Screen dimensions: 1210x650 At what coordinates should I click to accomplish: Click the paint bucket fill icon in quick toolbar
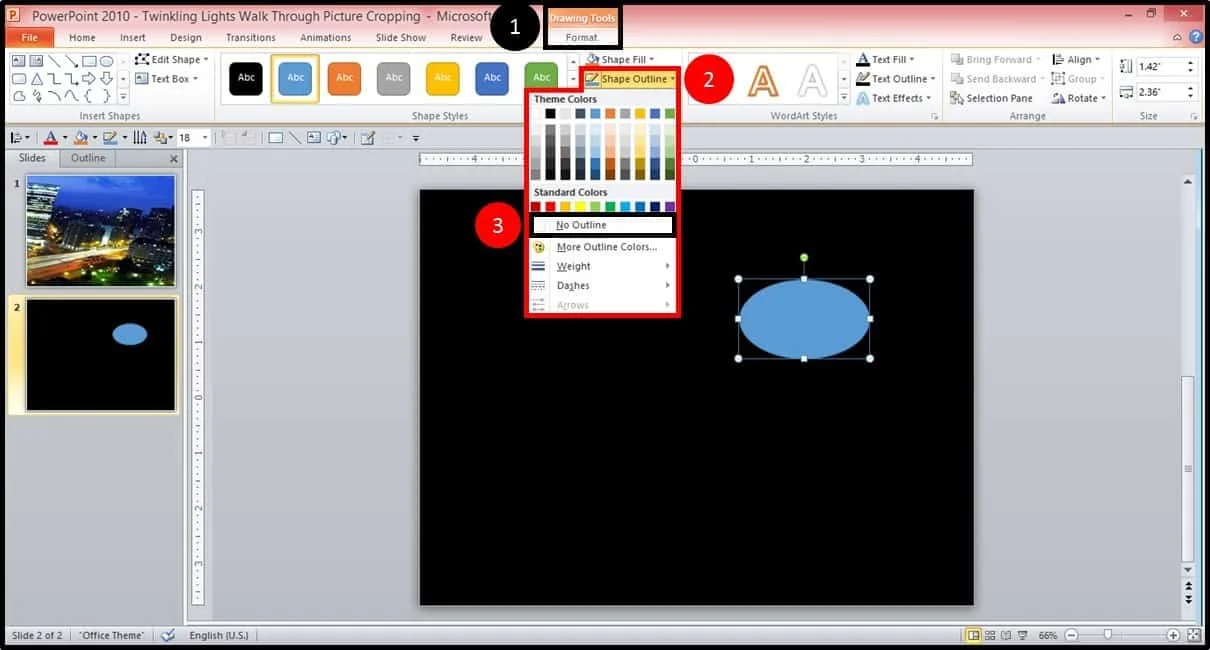tap(81, 138)
